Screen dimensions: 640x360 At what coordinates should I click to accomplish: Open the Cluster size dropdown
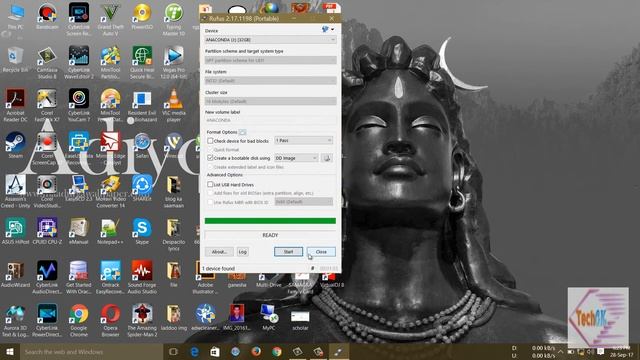coord(270,101)
